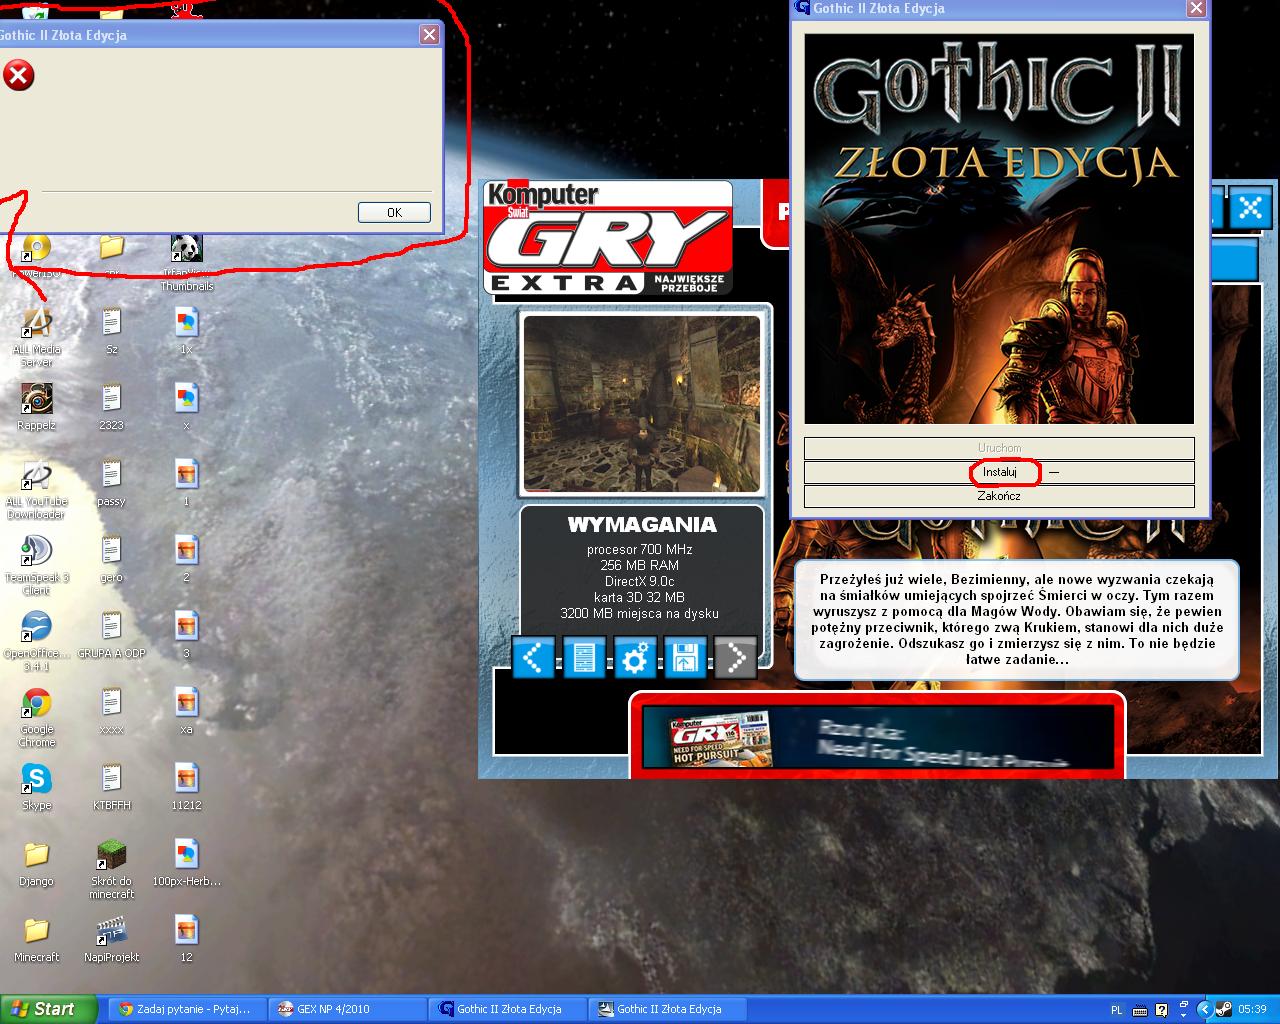The height and width of the screenshot is (1024, 1280).
Task: Select the Django folder on desktop
Action: (x=36, y=862)
